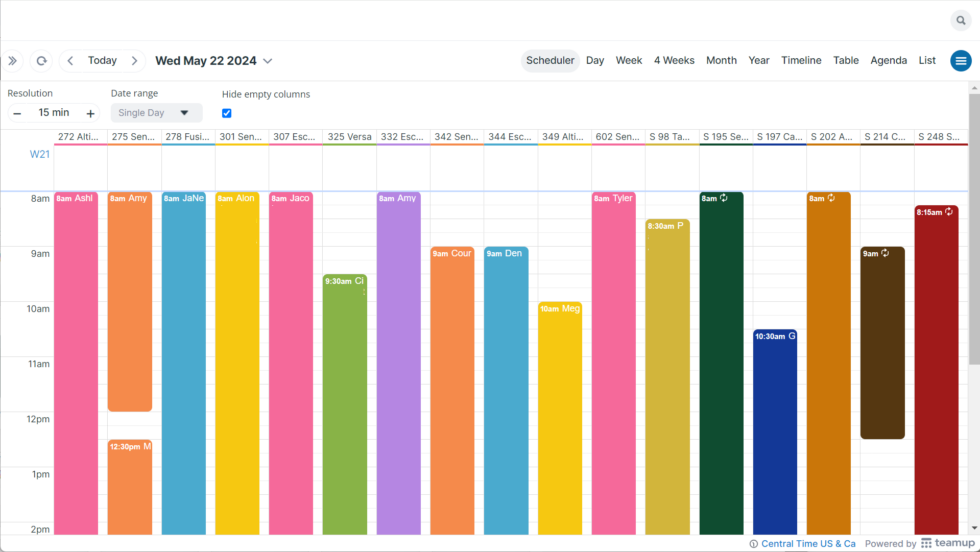980x552 pixels.
Task: Open the 10:30am dark blue event
Action: tap(775, 430)
